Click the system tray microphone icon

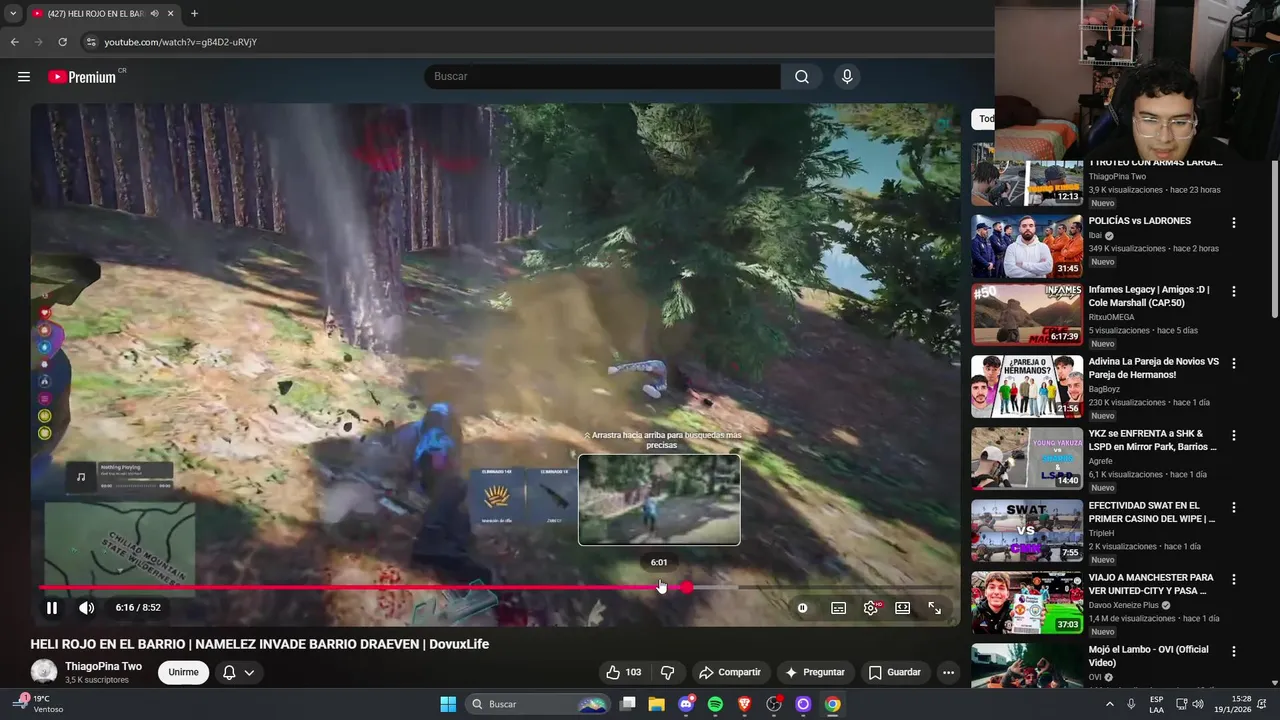1131,704
